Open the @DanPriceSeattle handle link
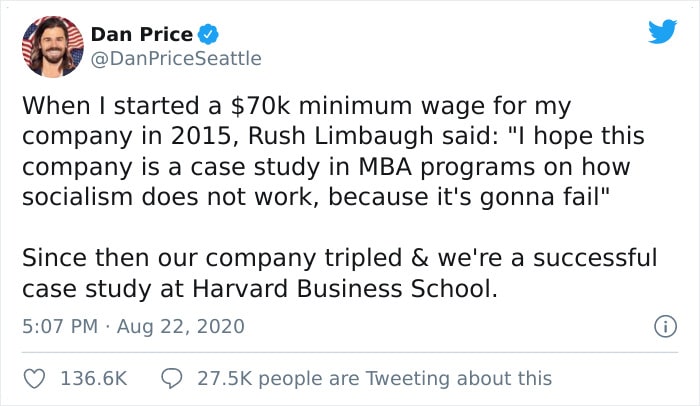The height and width of the screenshot is (406, 700). pos(176,59)
